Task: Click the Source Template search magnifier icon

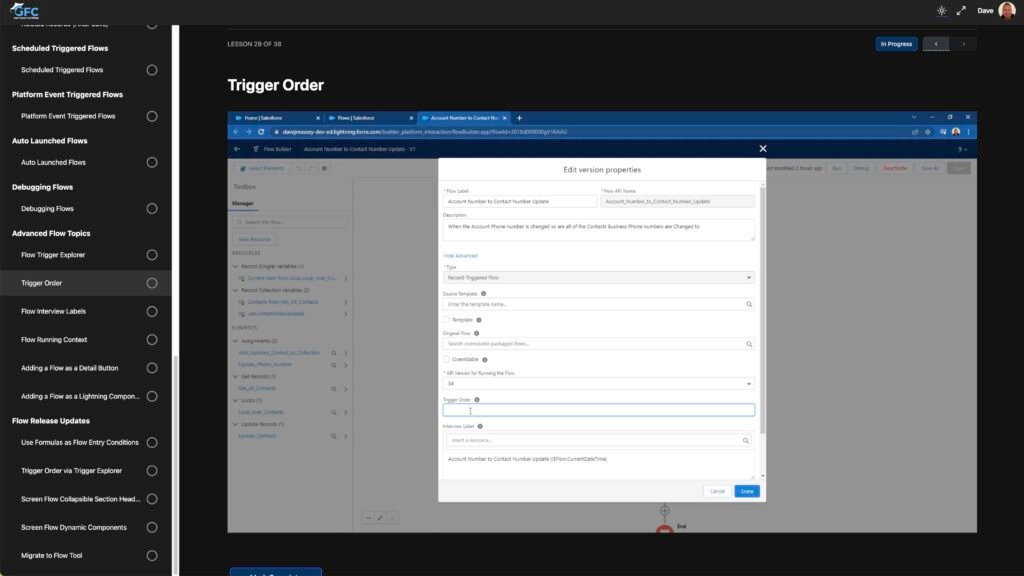Action: 749,304
